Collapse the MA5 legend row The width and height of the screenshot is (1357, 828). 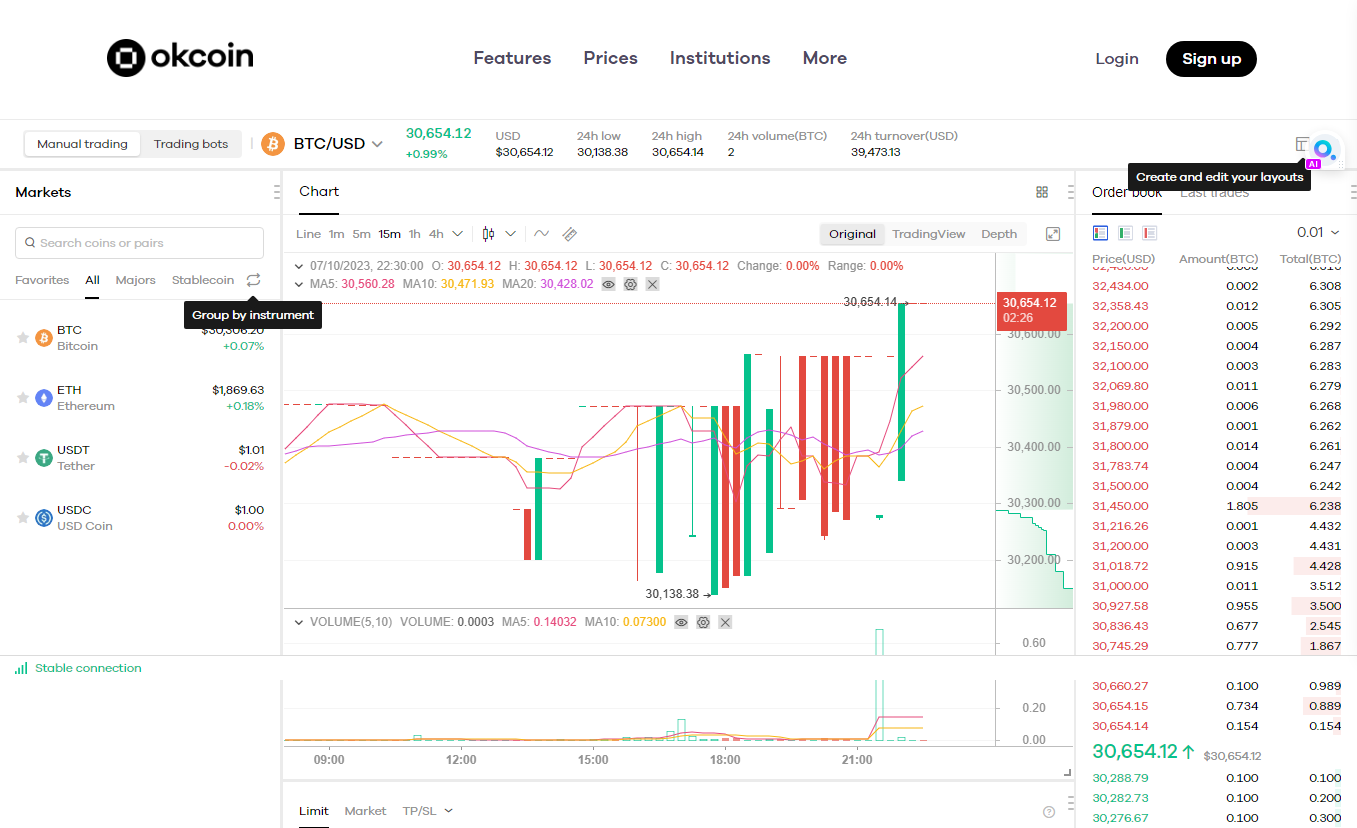[298, 284]
